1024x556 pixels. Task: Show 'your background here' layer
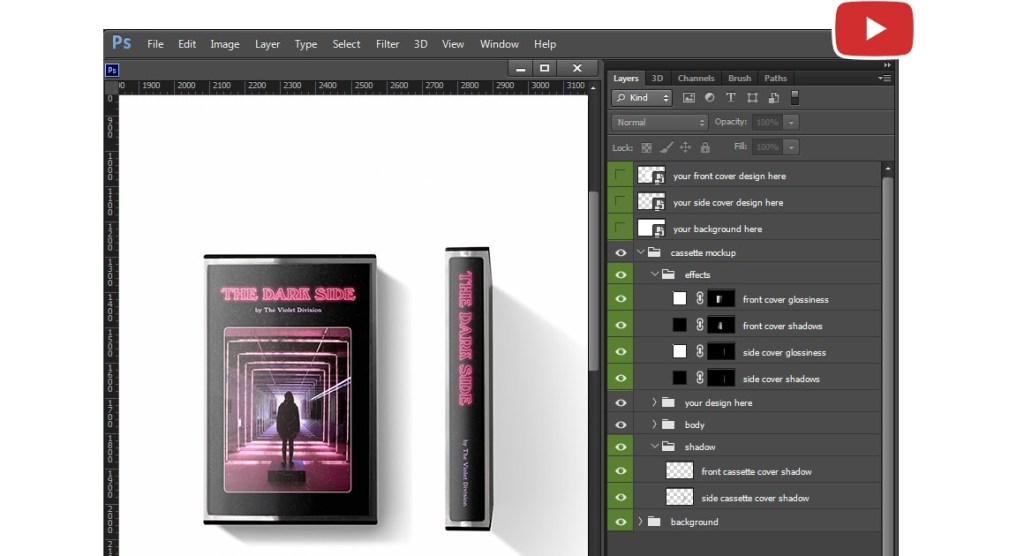point(620,228)
